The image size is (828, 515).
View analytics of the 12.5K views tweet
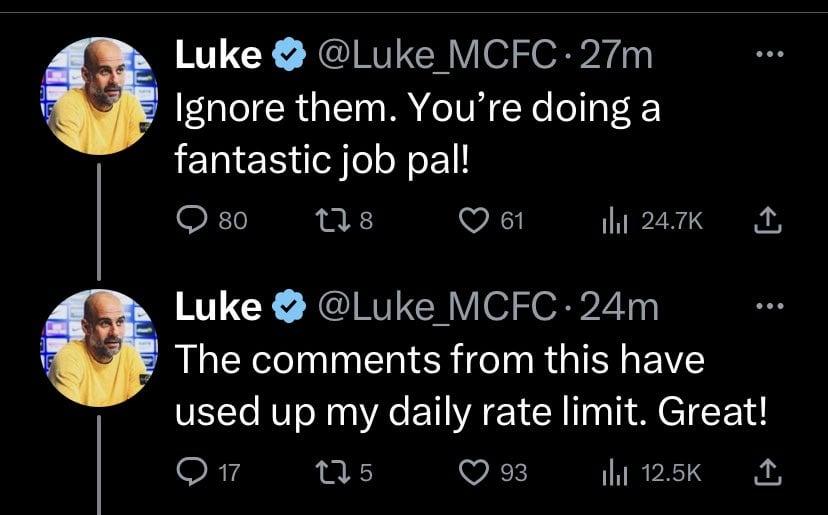pos(613,471)
